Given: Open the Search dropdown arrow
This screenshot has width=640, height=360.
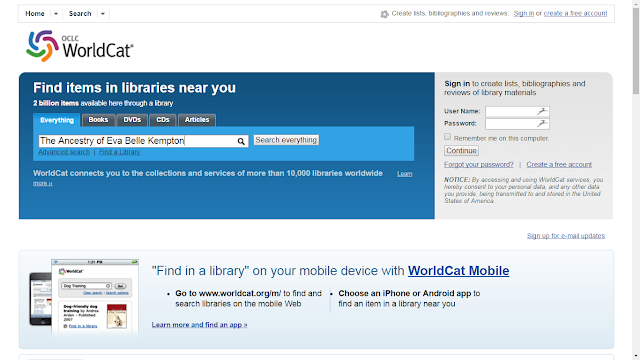Looking at the screenshot, I should point(103,14).
